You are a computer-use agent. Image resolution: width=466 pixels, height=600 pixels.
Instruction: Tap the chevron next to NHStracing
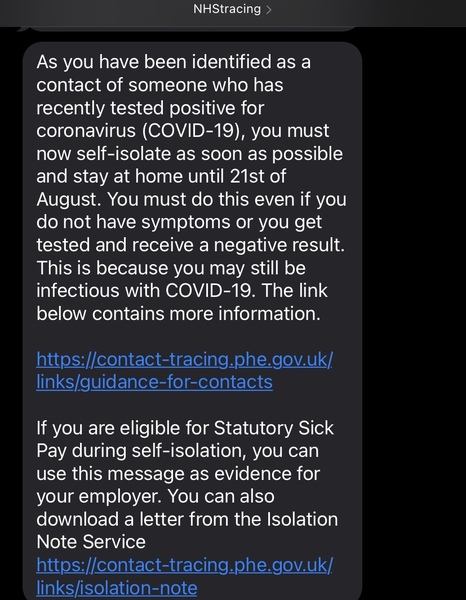click(268, 10)
